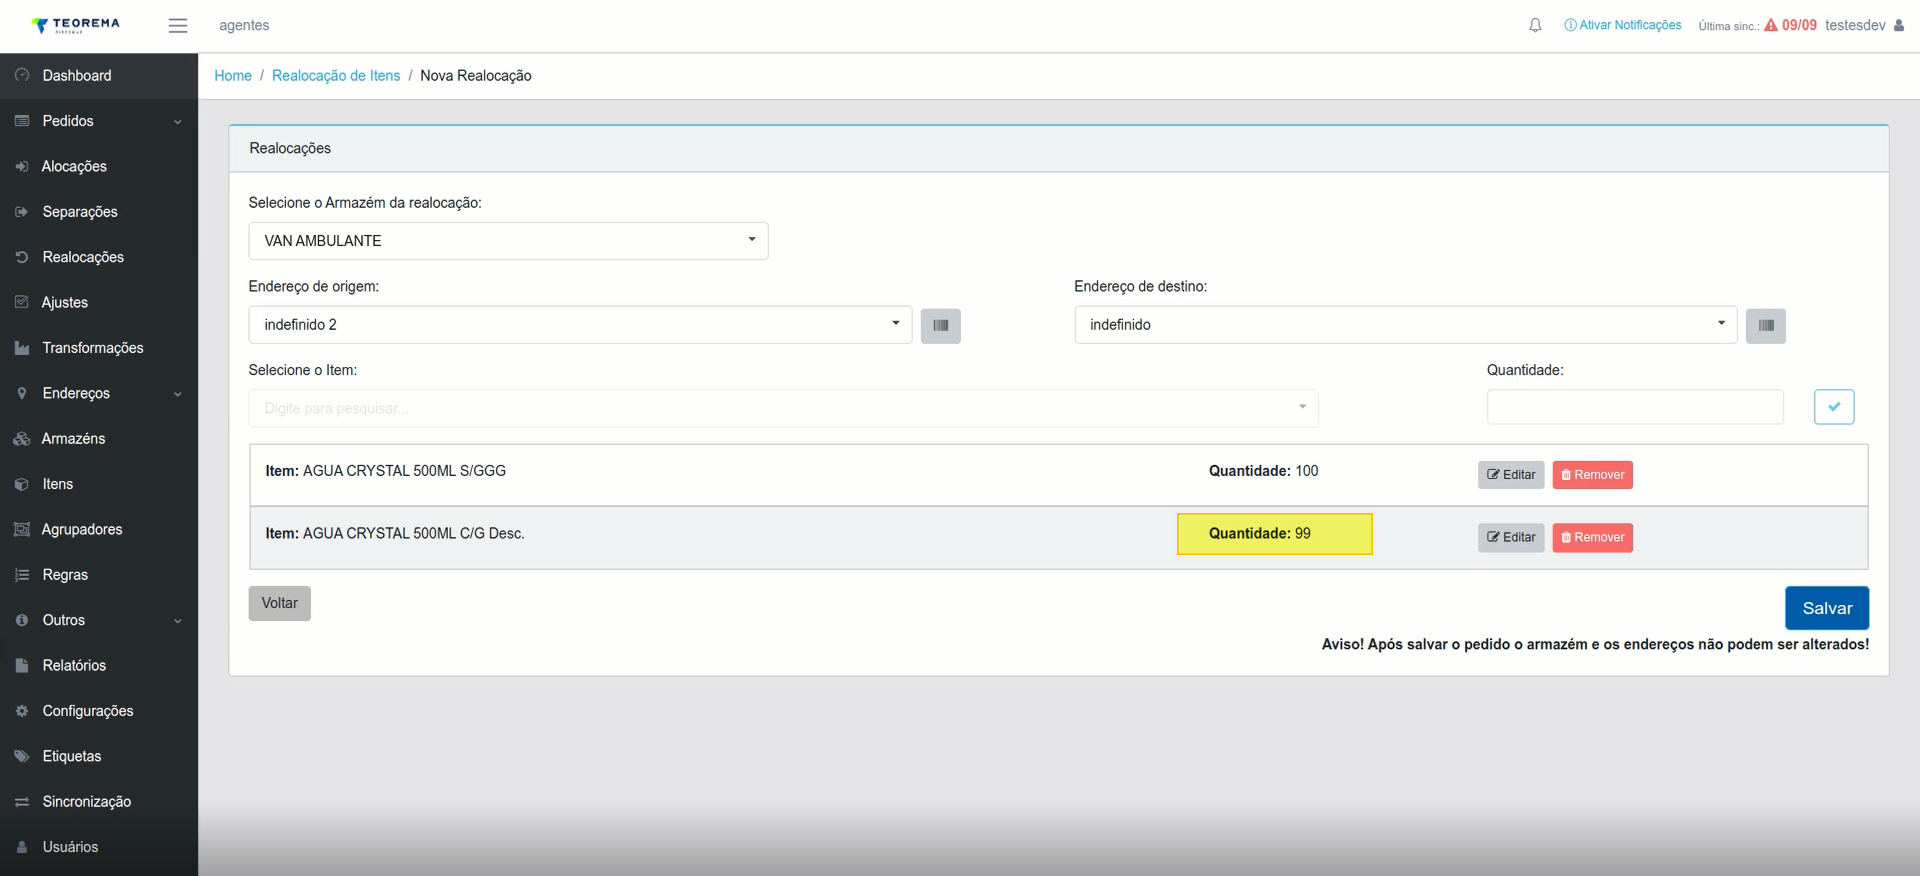The width and height of the screenshot is (1920, 876).
Task: Click the Voltar button
Action: pyautogui.click(x=280, y=603)
